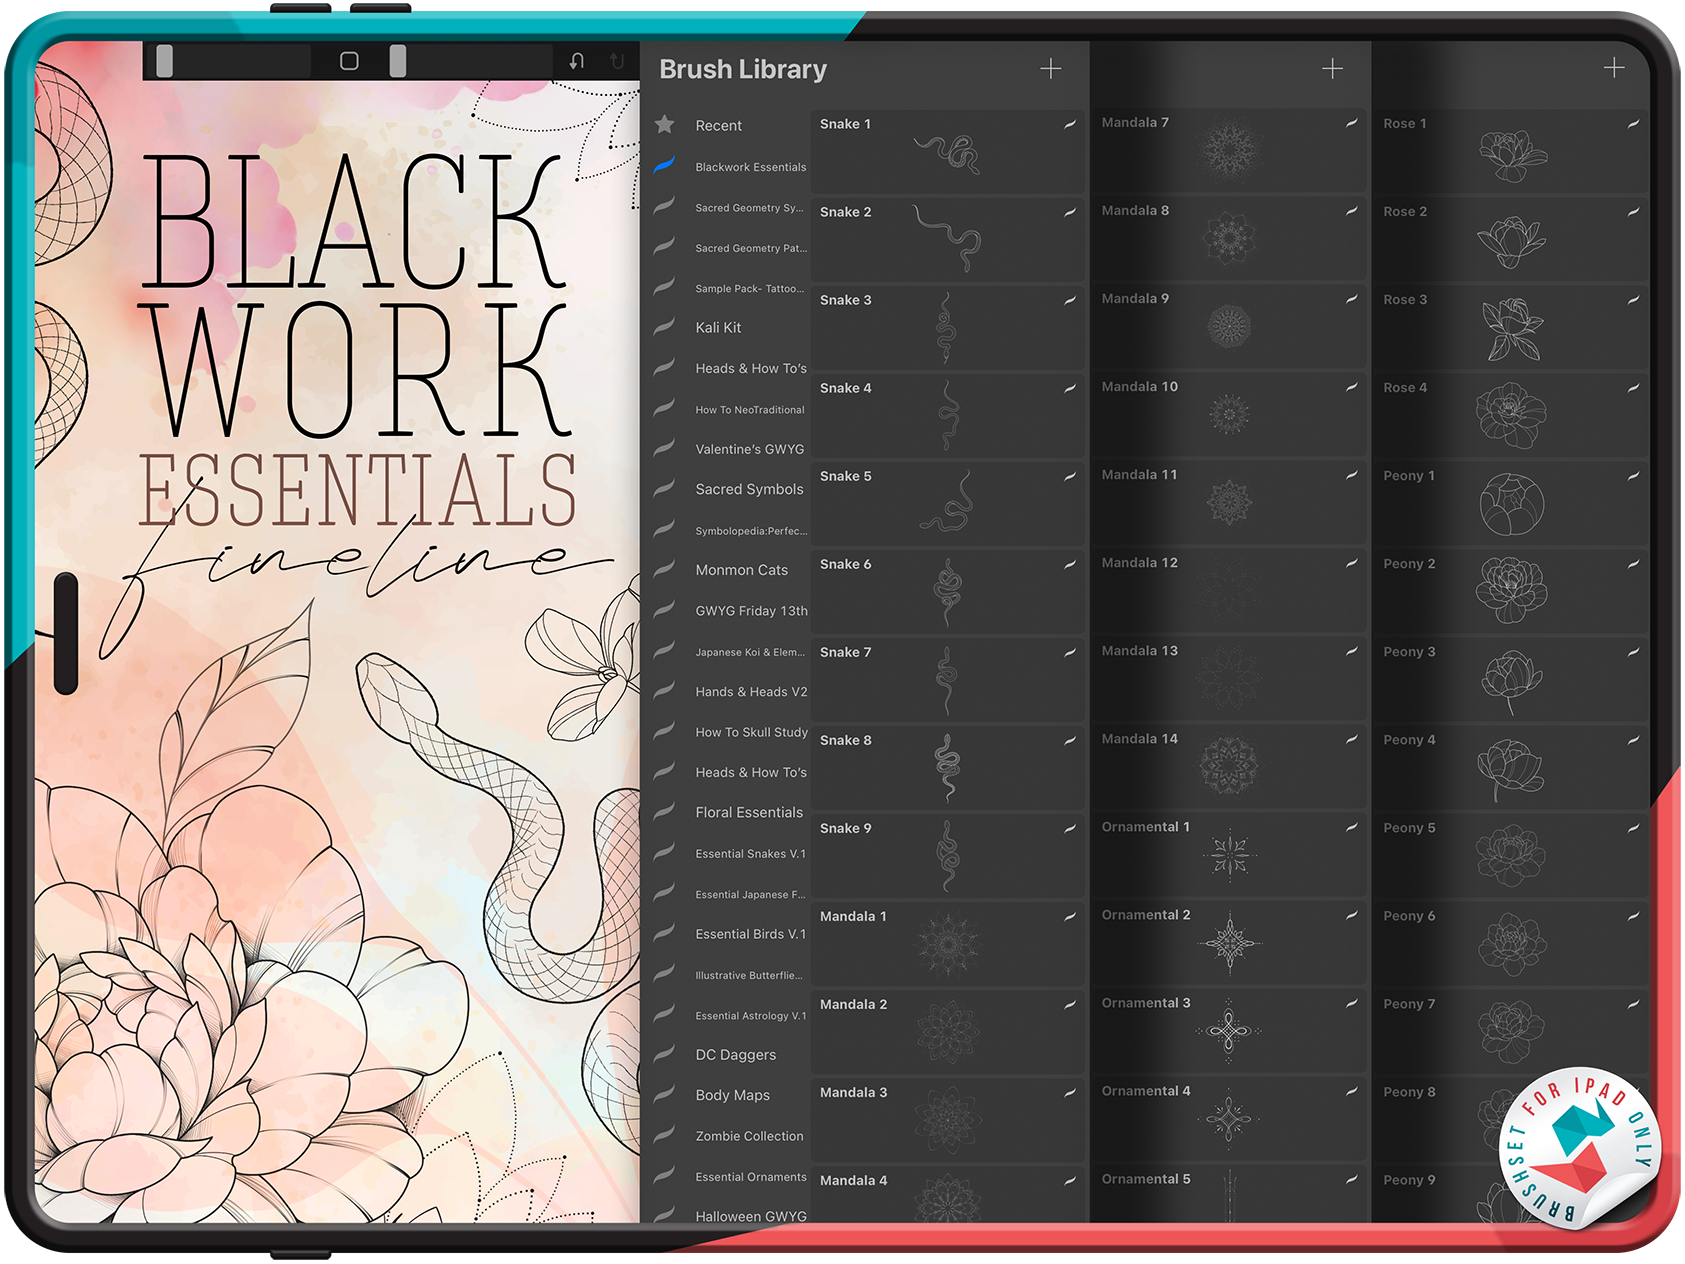Select the Peony 3 brush
The width and height of the screenshot is (1685, 1264).
click(1511, 680)
